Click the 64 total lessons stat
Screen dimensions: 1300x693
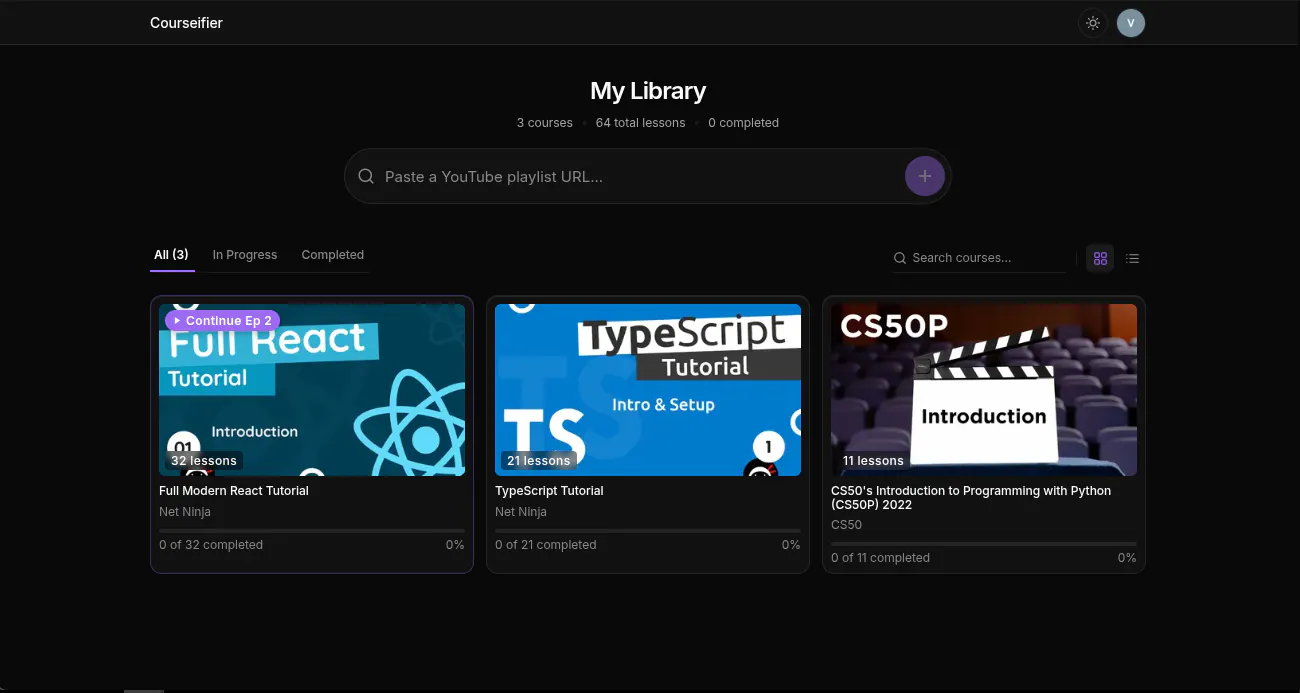pyautogui.click(x=641, y=123)
